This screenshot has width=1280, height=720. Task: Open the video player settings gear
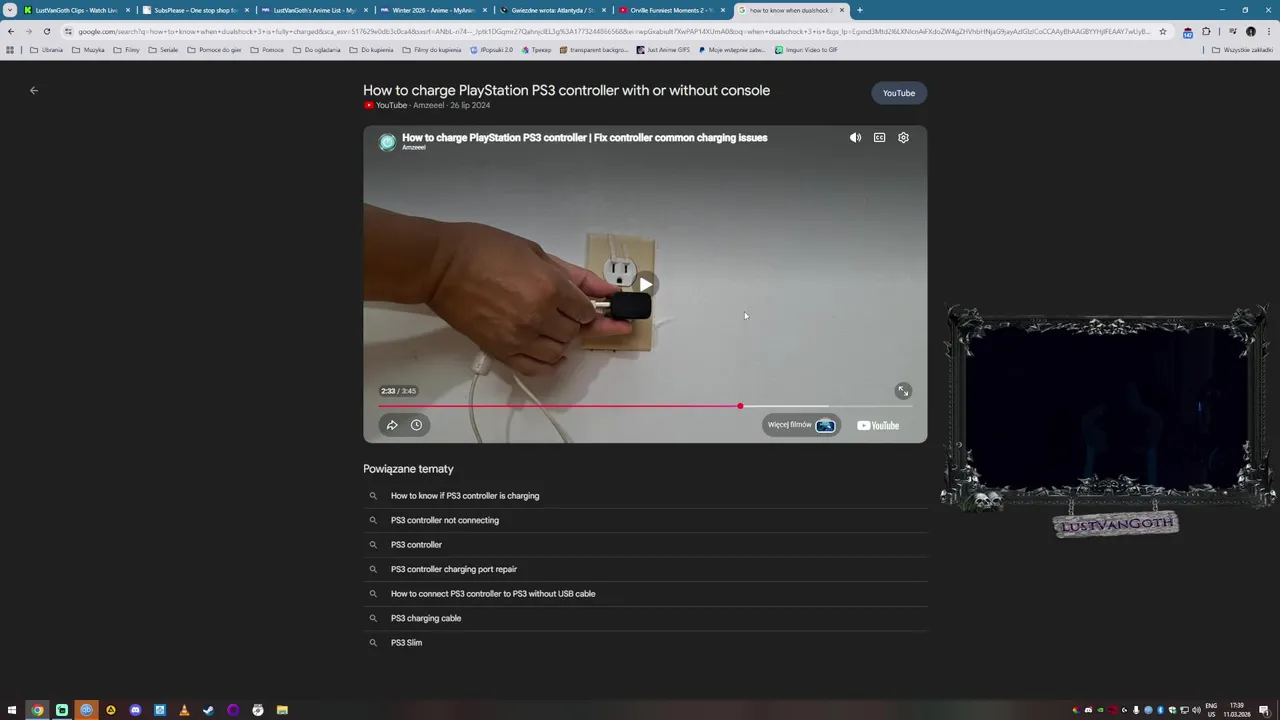coord(903,138)
